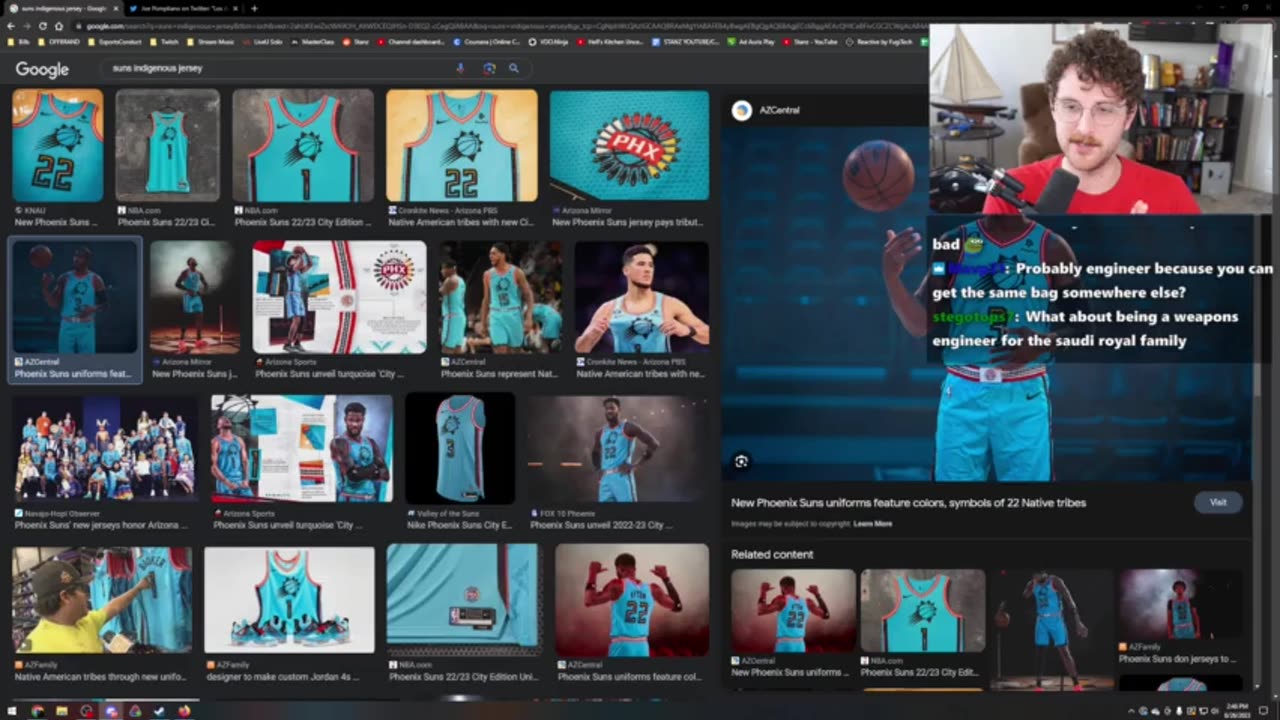
Task: Open 'Phoenix Suns 22/23 City Edition' jersey 1 thumbnail
Action: tap(303, 146)
